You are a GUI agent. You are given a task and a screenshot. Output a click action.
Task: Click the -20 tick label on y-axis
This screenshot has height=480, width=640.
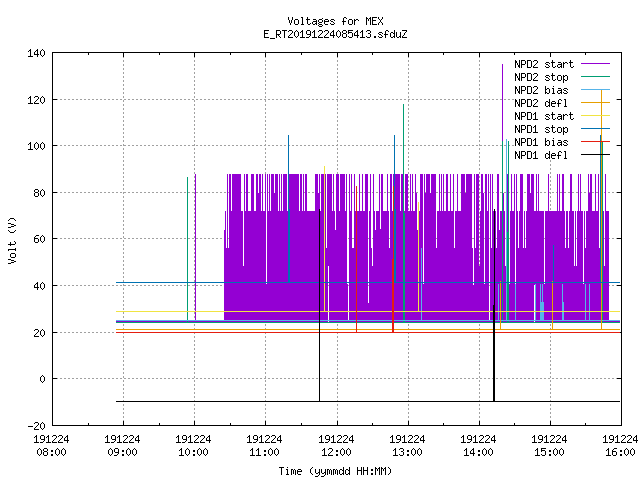click(36, 426)
